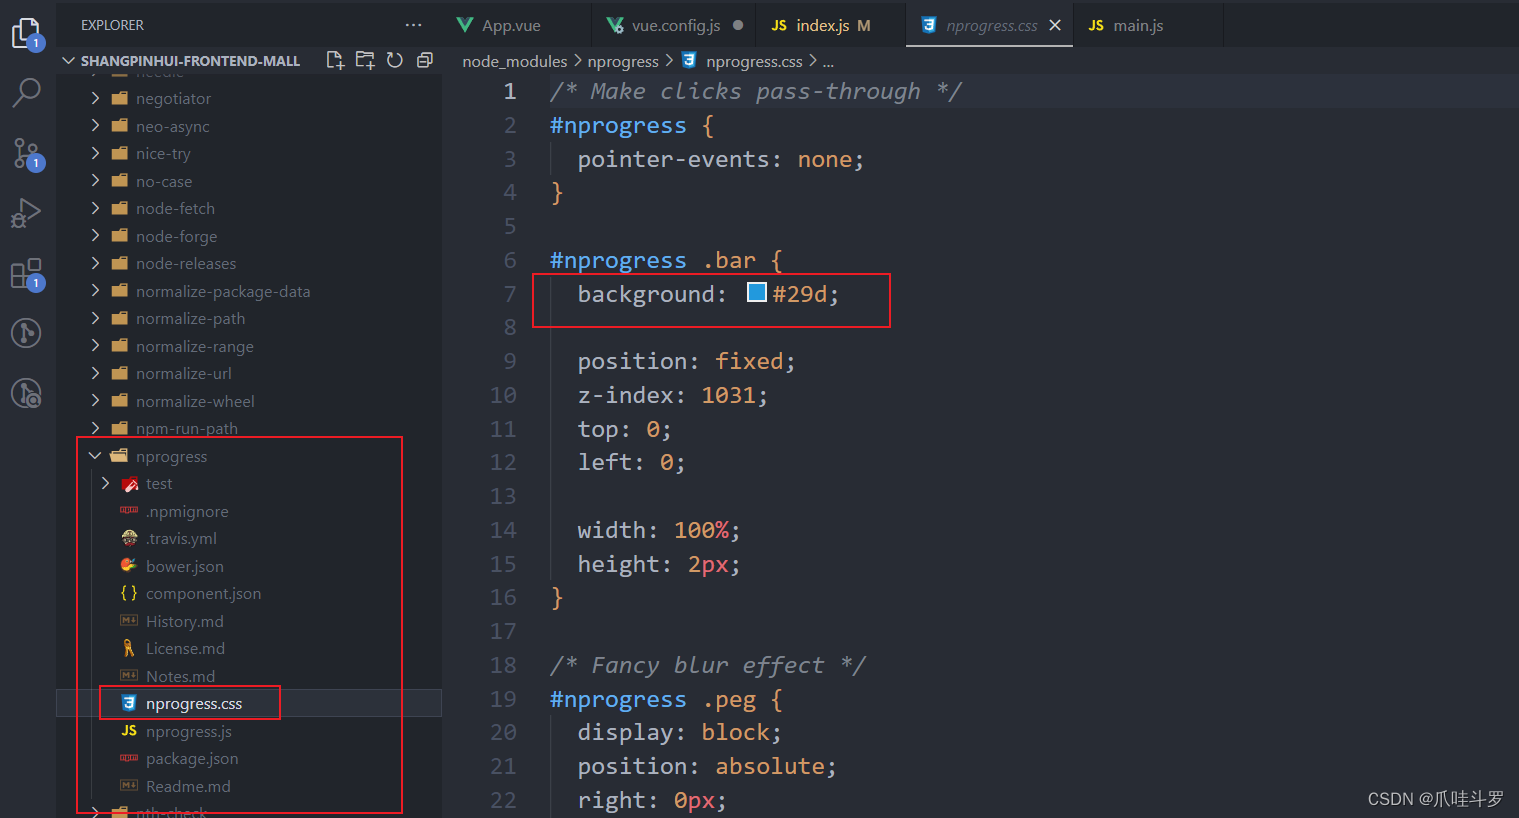Click node_modules in the breadcrumb
Image resolution: width=1519 pixels, height=818 pixels.
click(514, 61)
